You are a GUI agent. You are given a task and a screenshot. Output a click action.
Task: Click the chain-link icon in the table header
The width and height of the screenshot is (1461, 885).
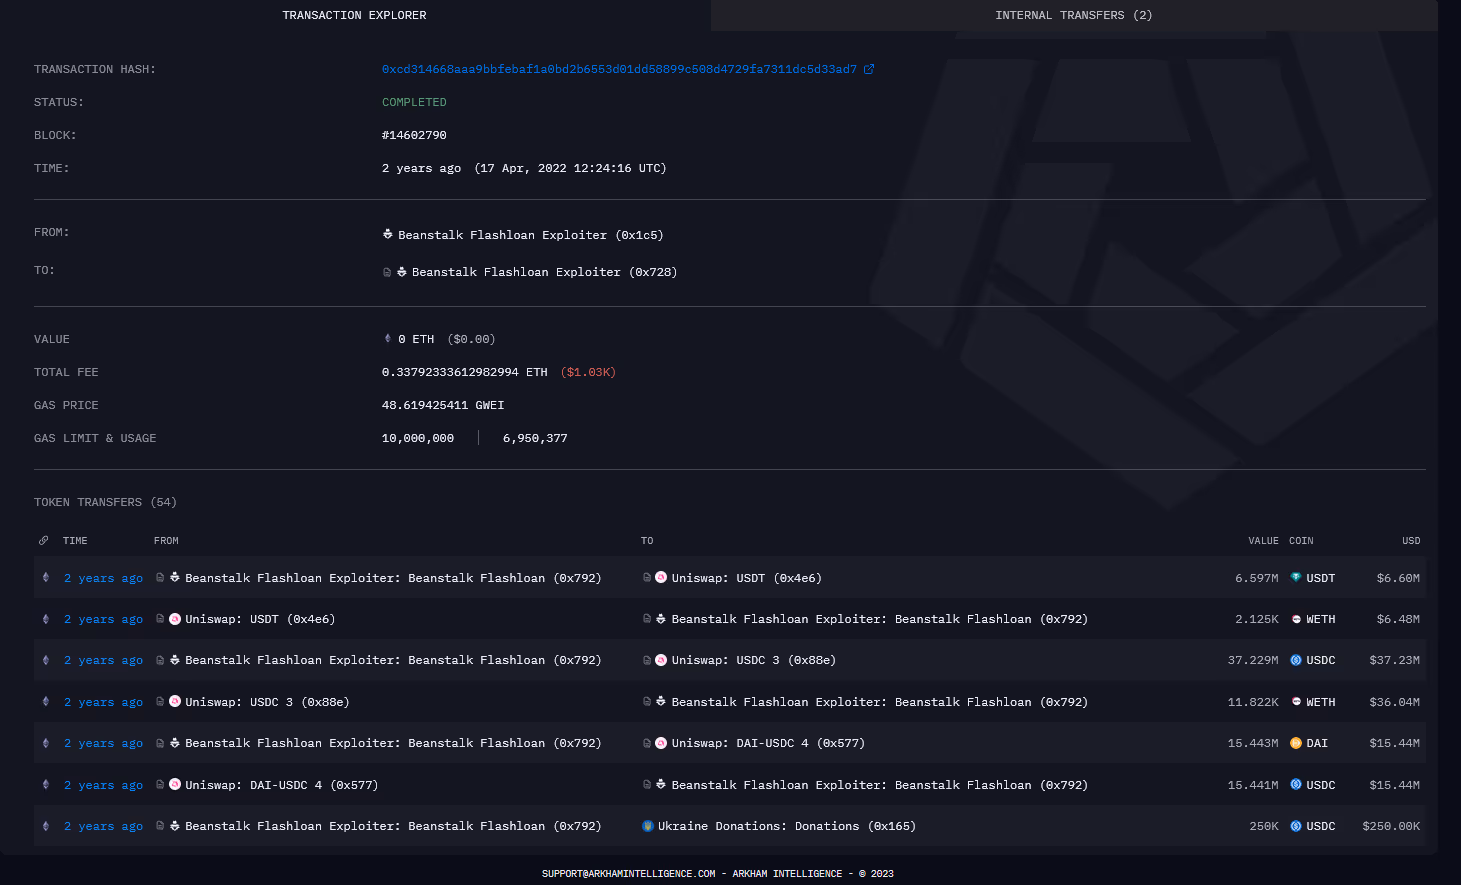coord(43,540)
